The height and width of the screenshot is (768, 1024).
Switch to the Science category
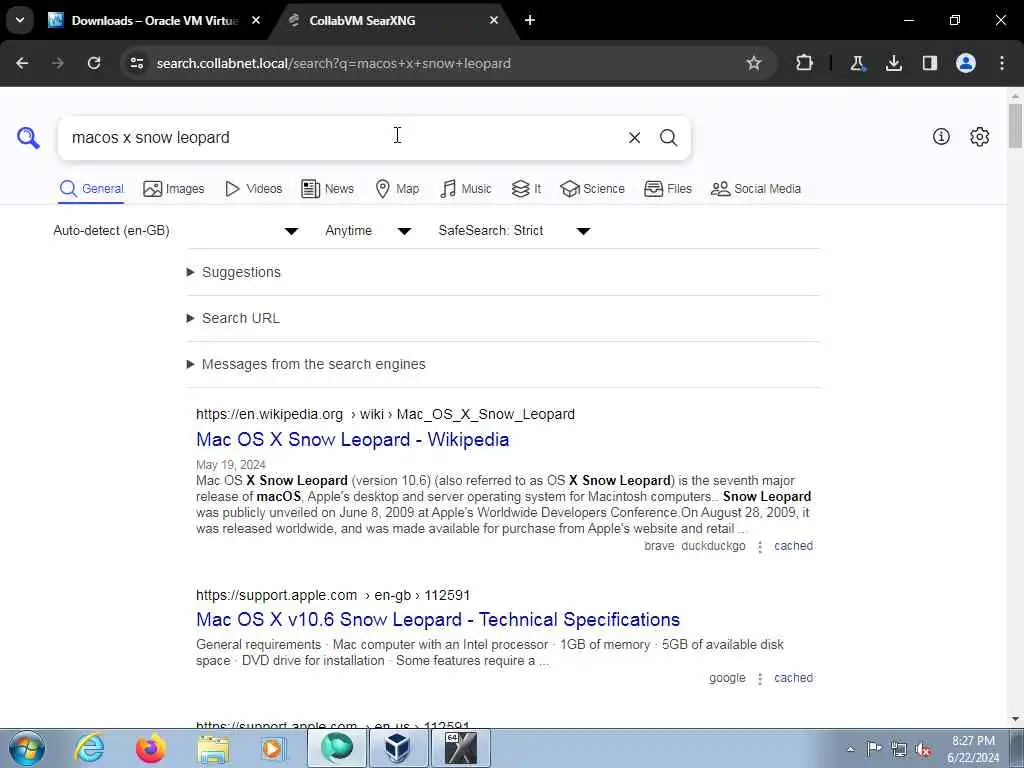coord(592,189)
